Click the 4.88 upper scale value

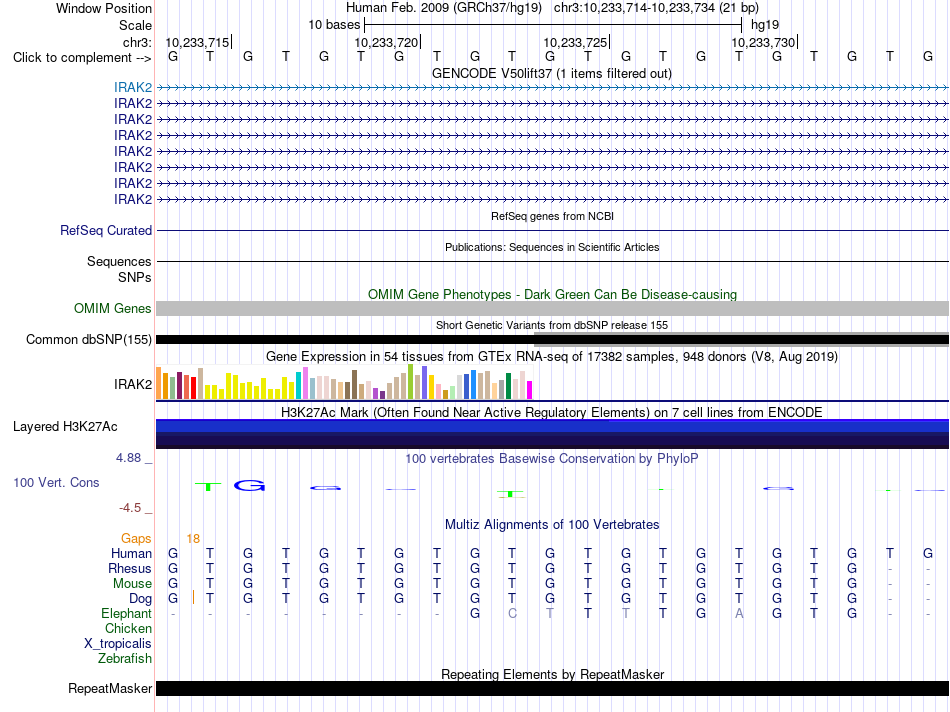pos(128,457)
